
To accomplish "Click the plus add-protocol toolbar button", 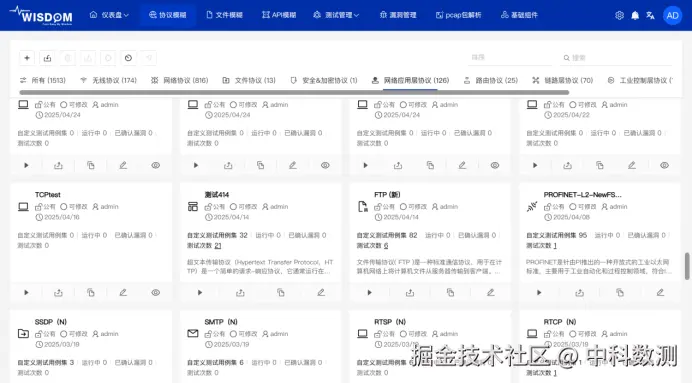I will [x=27, y=58].
